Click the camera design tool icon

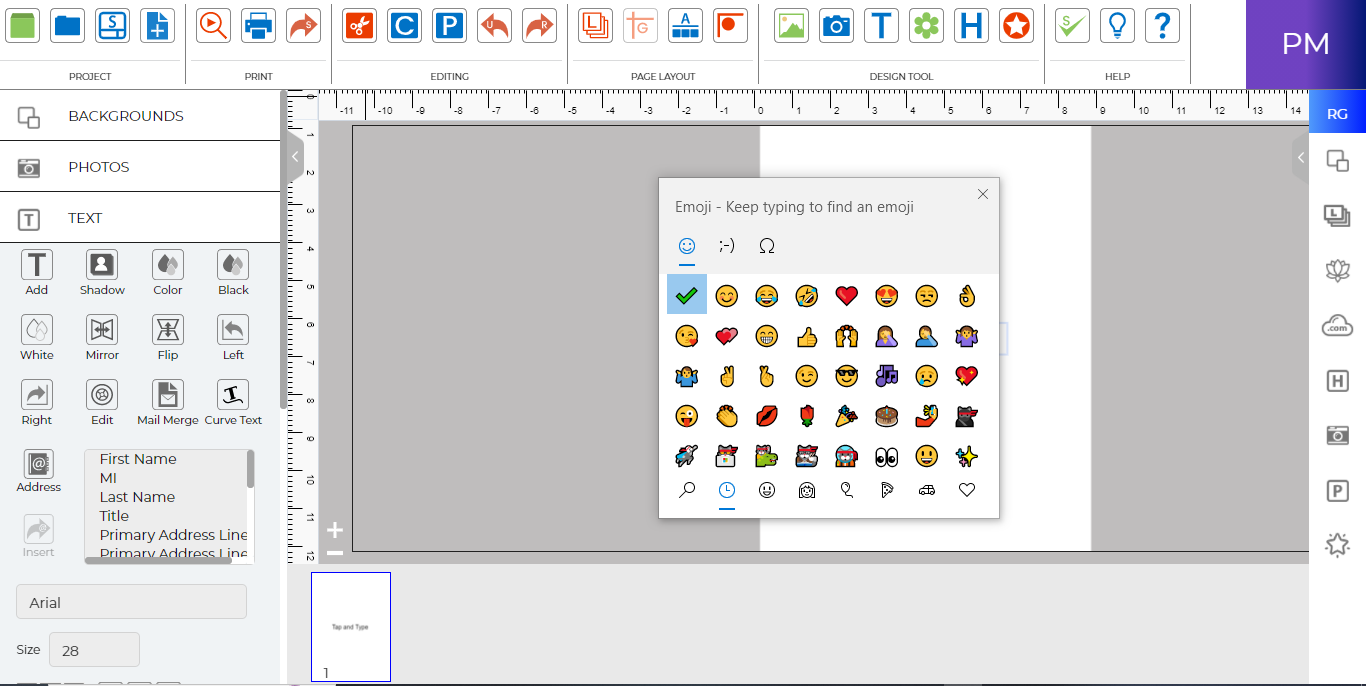pos(836,25)
